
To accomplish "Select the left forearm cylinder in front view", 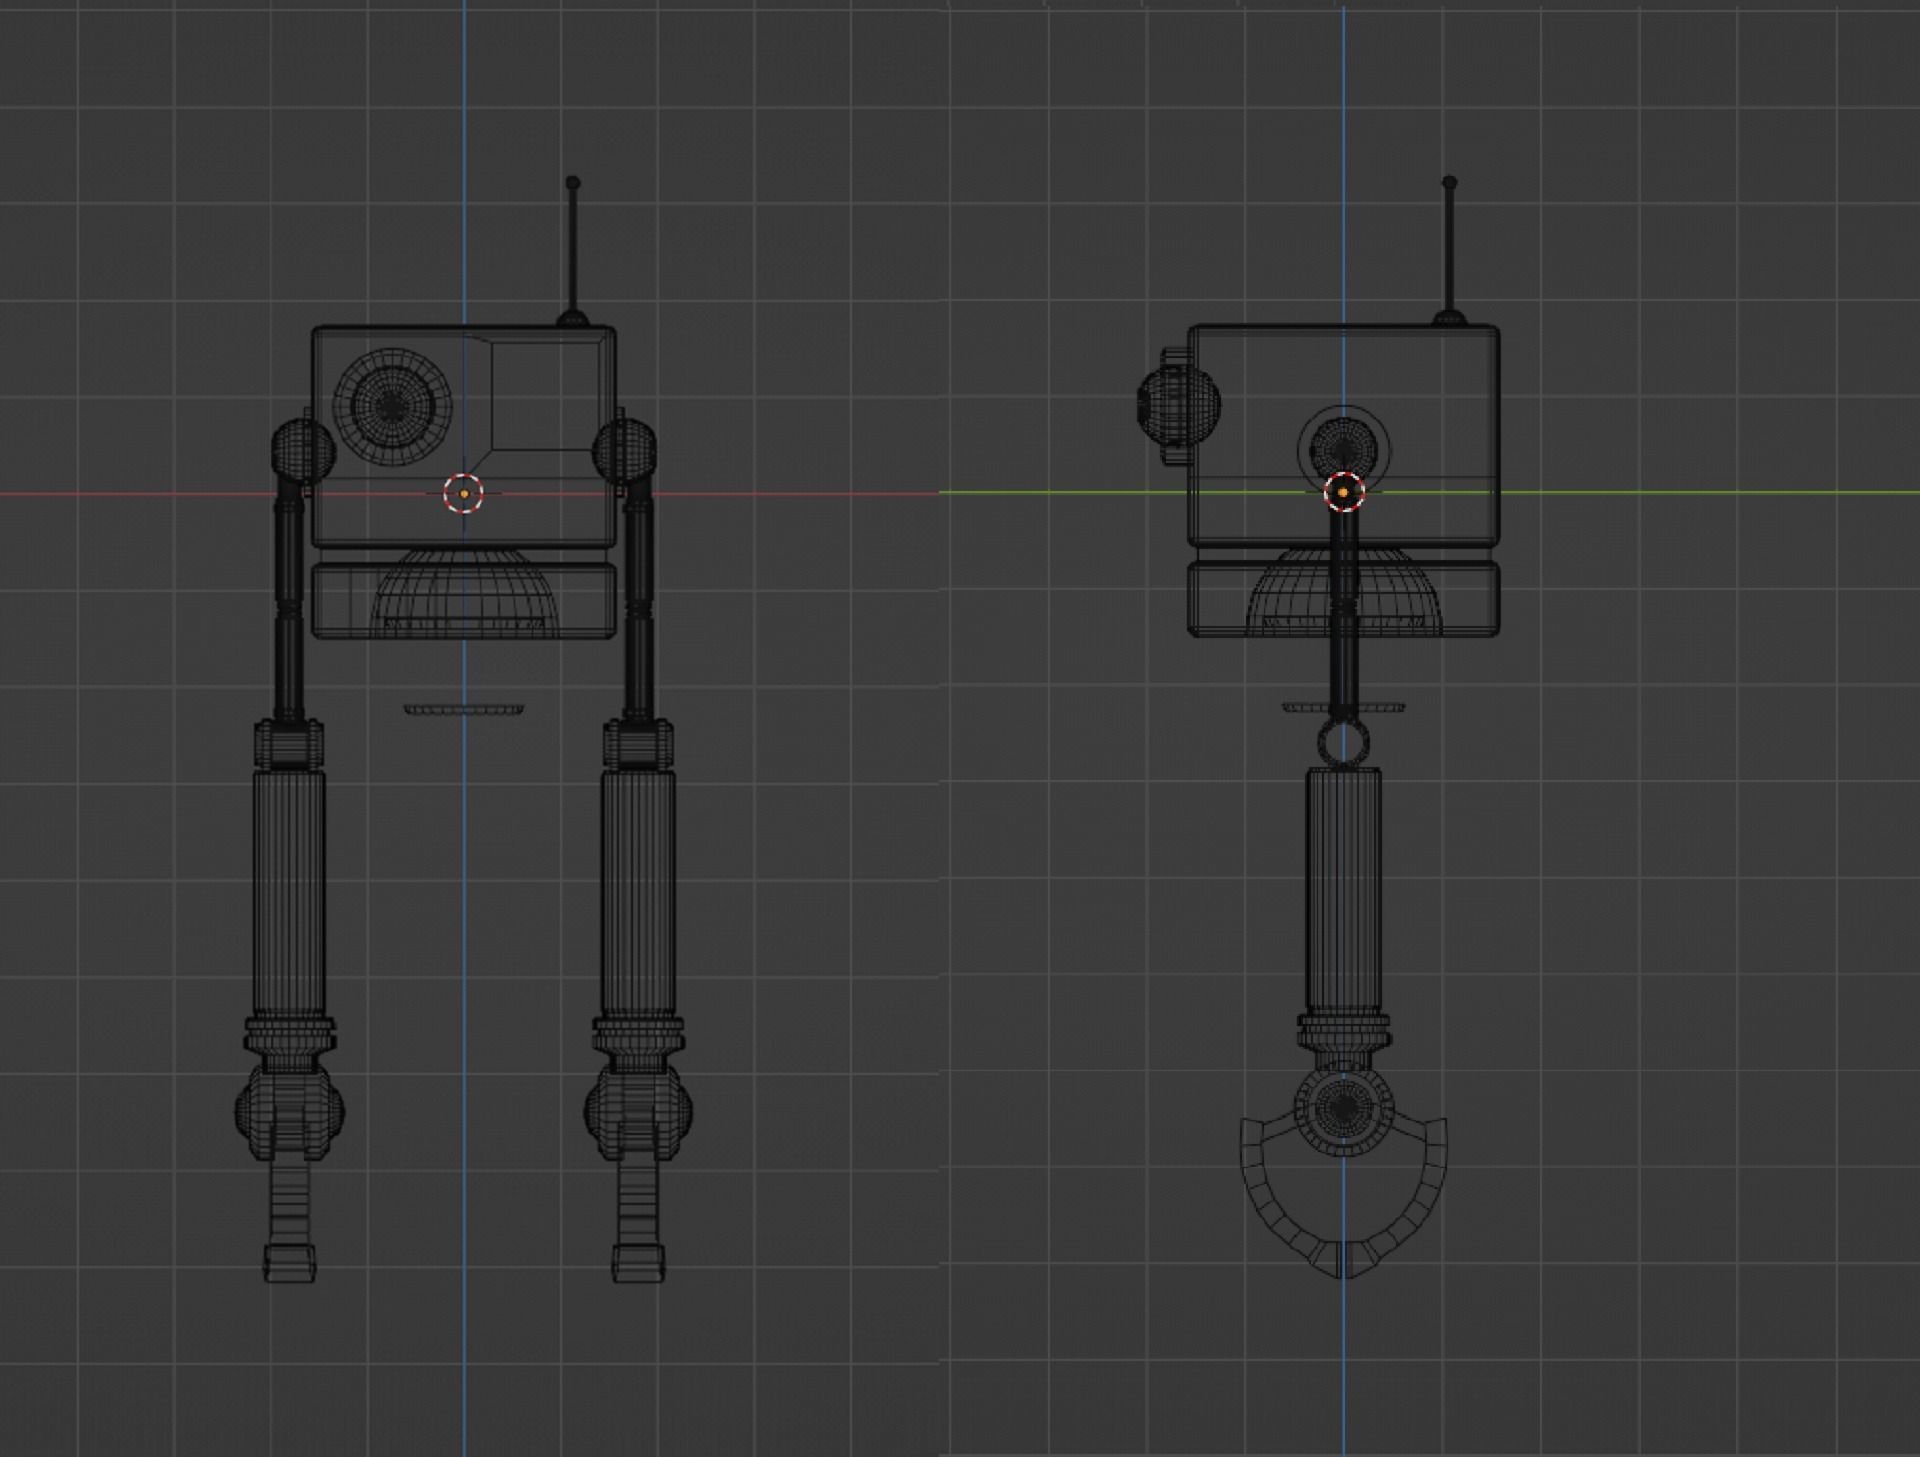I will pyautogui.click(x=288, y=894).
